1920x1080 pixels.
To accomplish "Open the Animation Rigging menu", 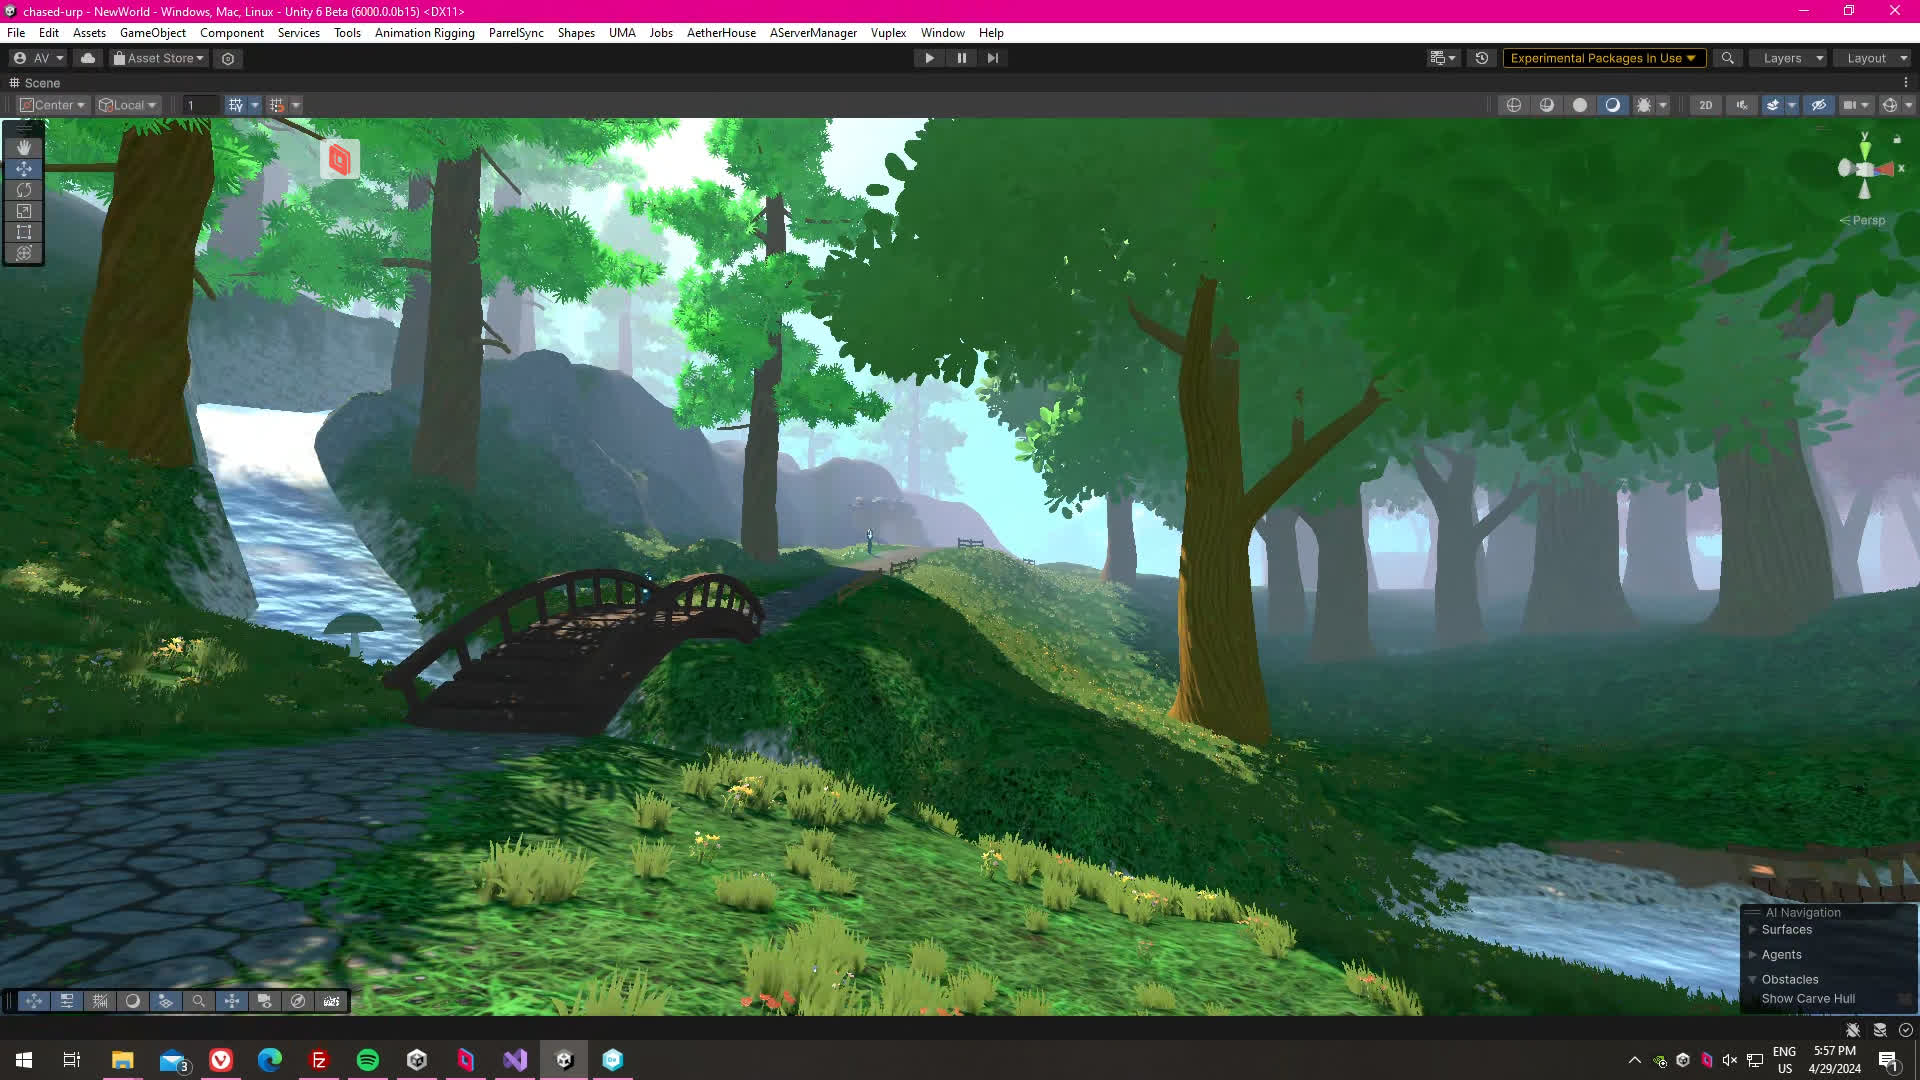I will [424, 33].
